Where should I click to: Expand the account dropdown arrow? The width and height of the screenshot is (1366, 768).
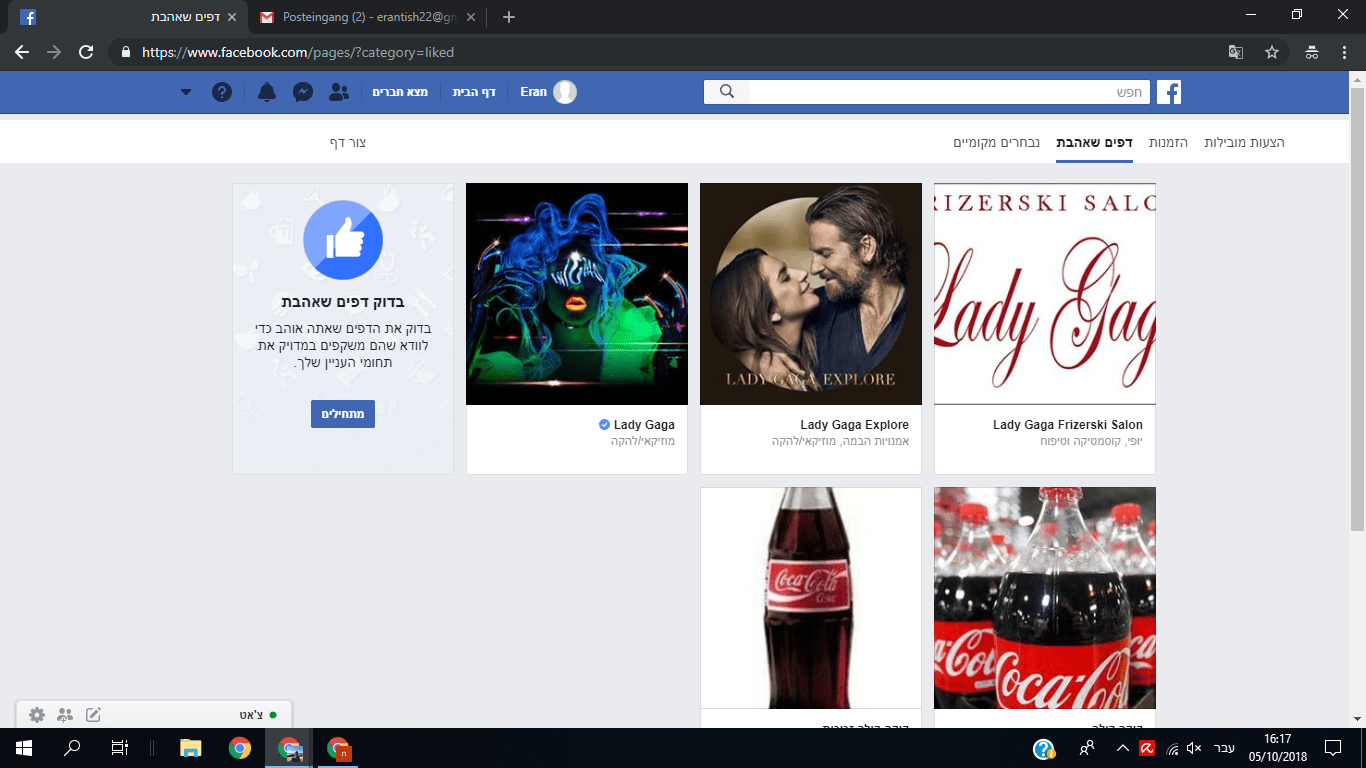pyautogui.click(x=186, y=92)
